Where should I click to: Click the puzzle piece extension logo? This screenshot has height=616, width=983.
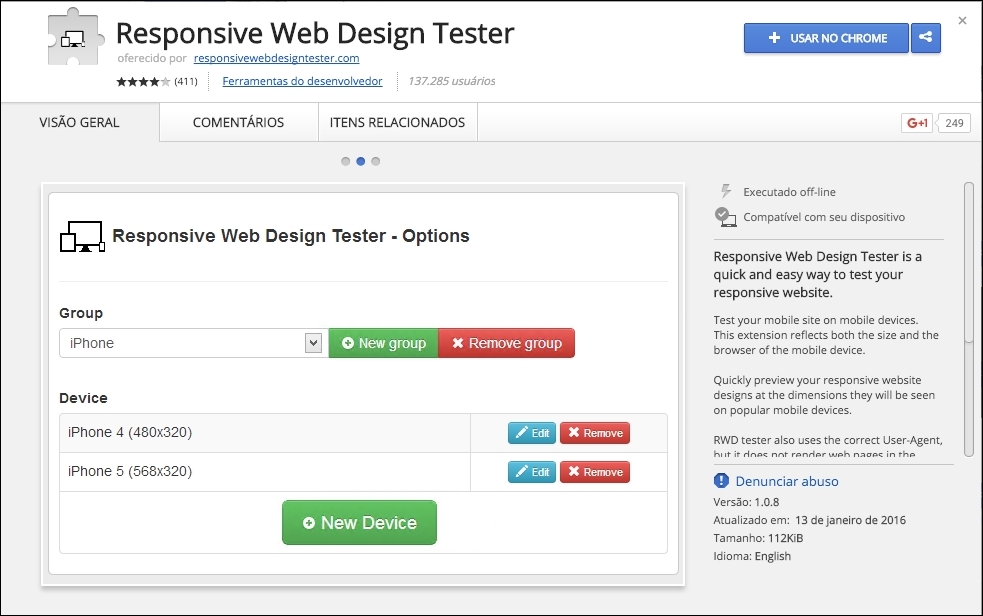point(72,38)
